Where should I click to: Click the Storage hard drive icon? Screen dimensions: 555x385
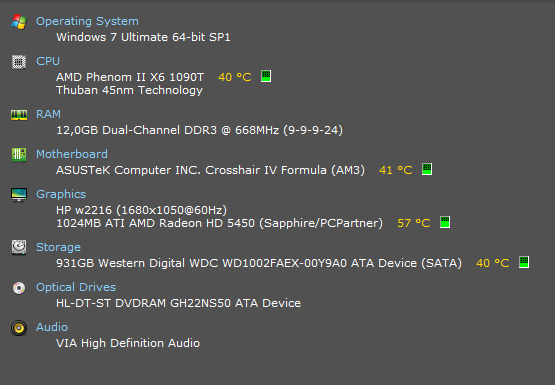19,247
